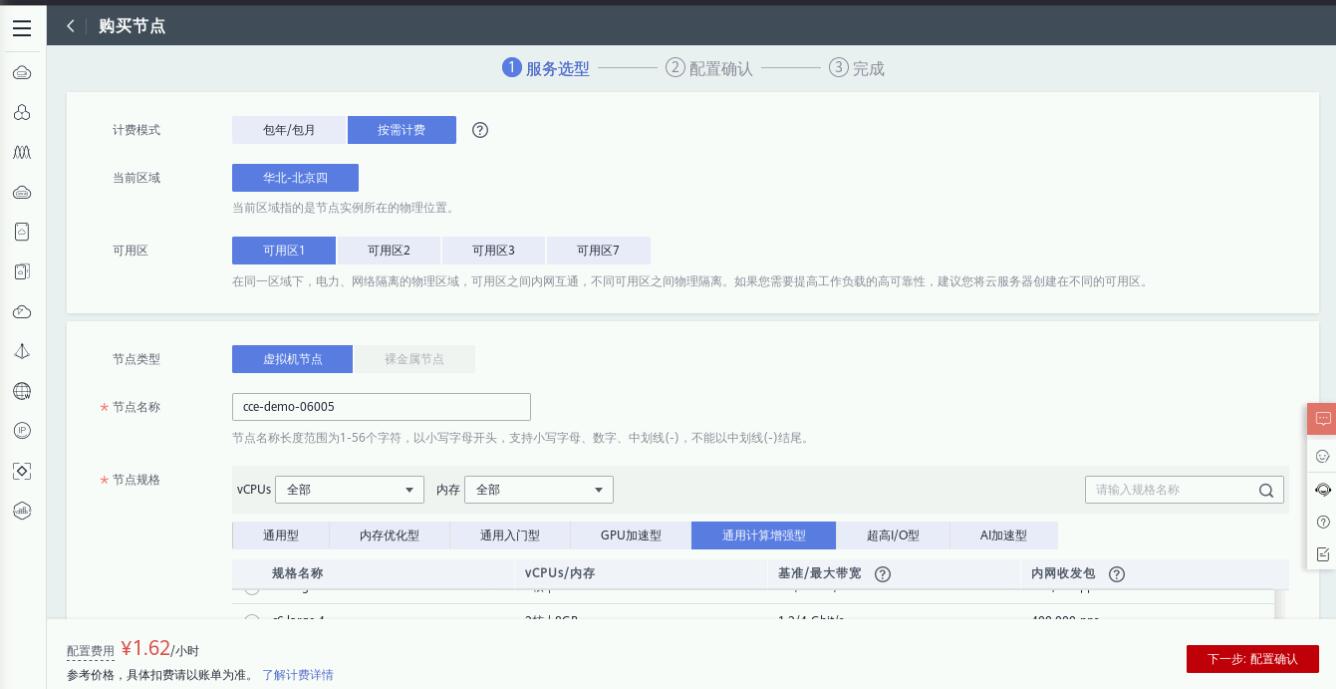The height and width of the screenshot is (689, 1336).
Task: Switch to 通用入门型 spec tab
Action: click(510, 536)
